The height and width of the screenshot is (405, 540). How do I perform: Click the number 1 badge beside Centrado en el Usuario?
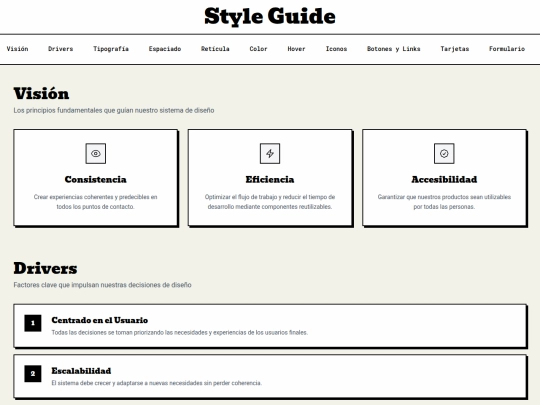[x=33, y=323]
